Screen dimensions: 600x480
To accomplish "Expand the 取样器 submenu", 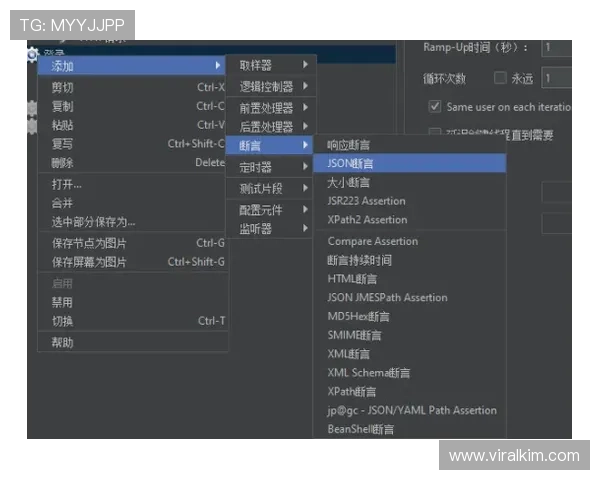I will pos(271,65).
